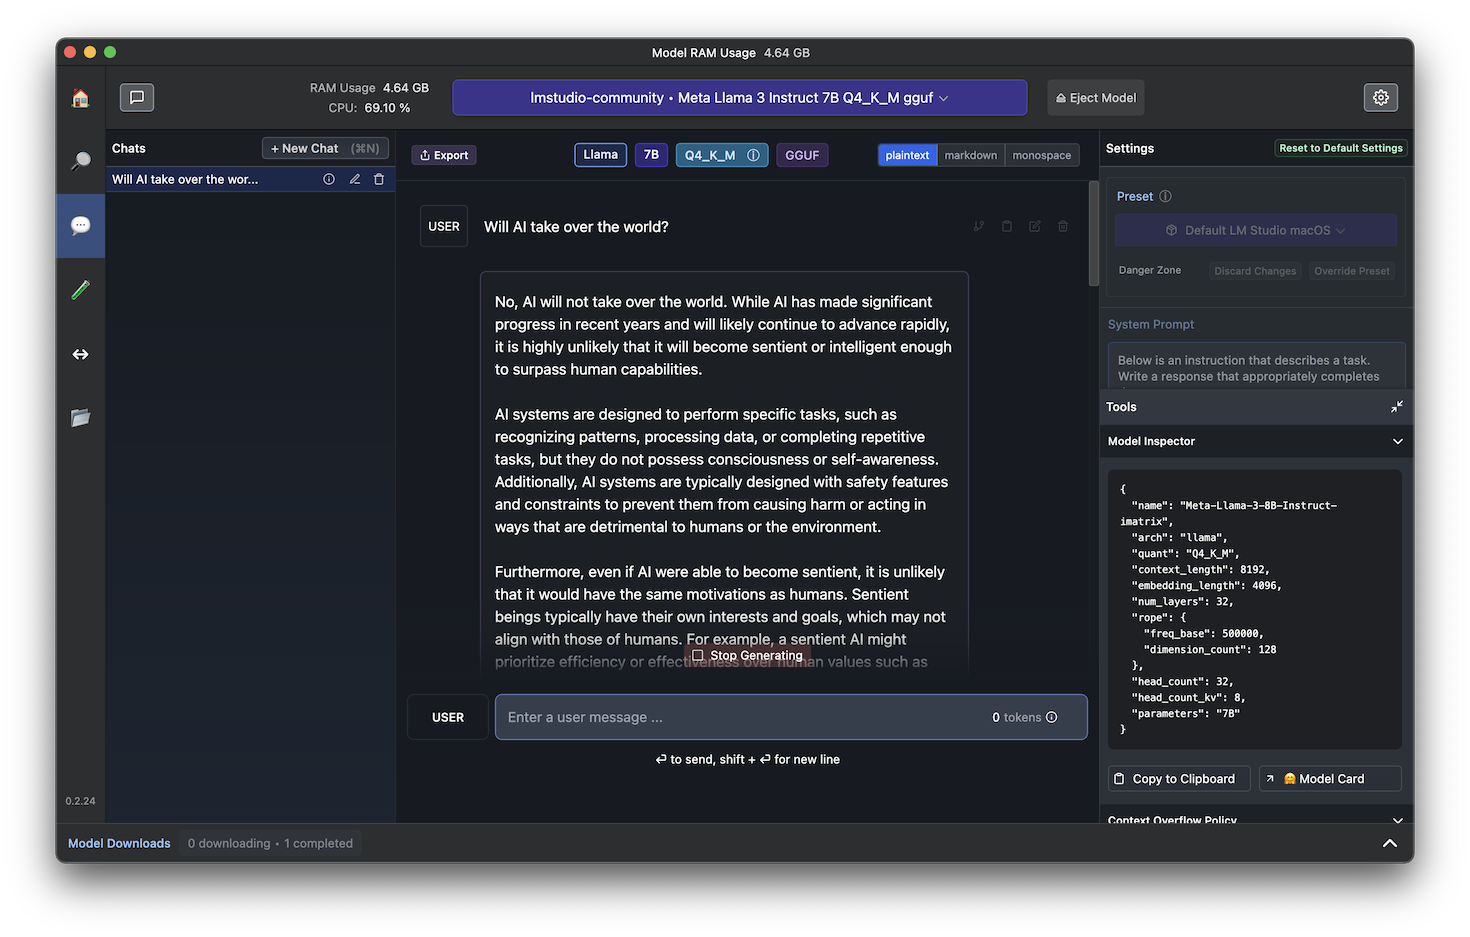The image size is (1470, 937).
Task: Click the System Prompt text box
Action: tap(1256, 366)
